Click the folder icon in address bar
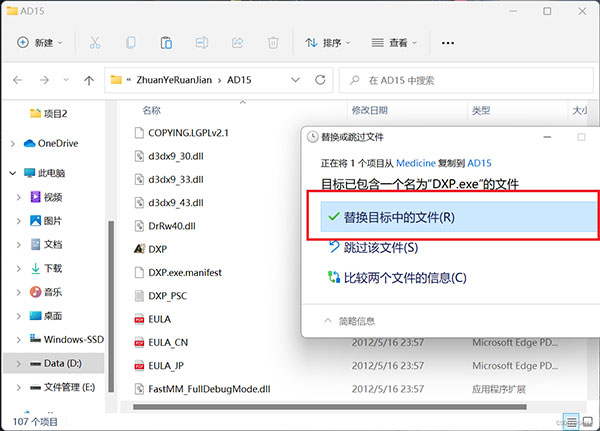600x431 pixels. 116,80
